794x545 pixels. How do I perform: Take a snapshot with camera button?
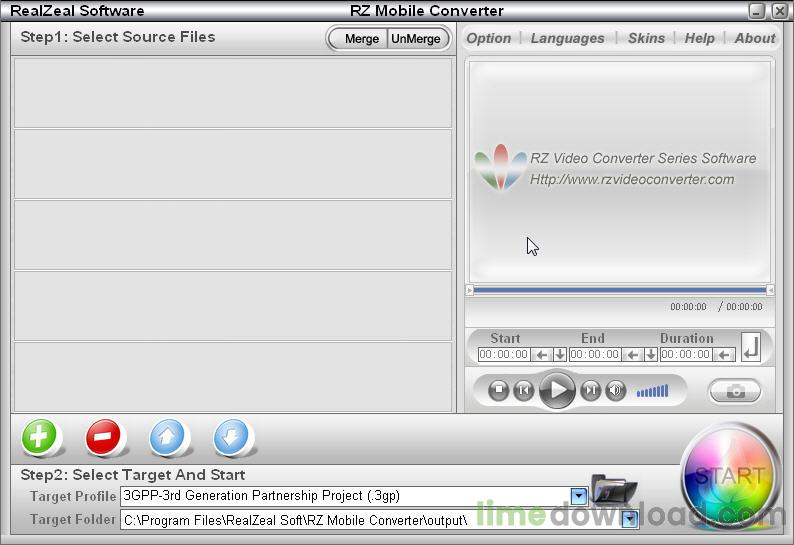[735, 391]
